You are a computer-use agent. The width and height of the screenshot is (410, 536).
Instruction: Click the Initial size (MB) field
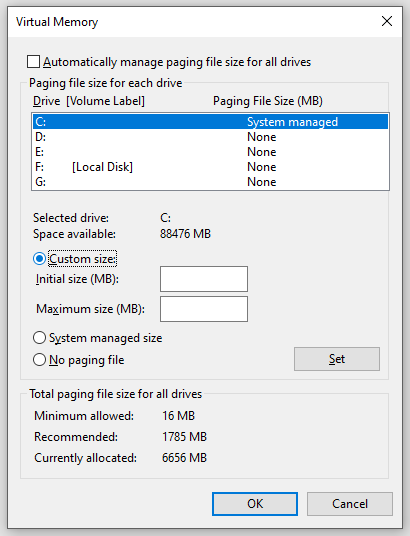(204, 279)
